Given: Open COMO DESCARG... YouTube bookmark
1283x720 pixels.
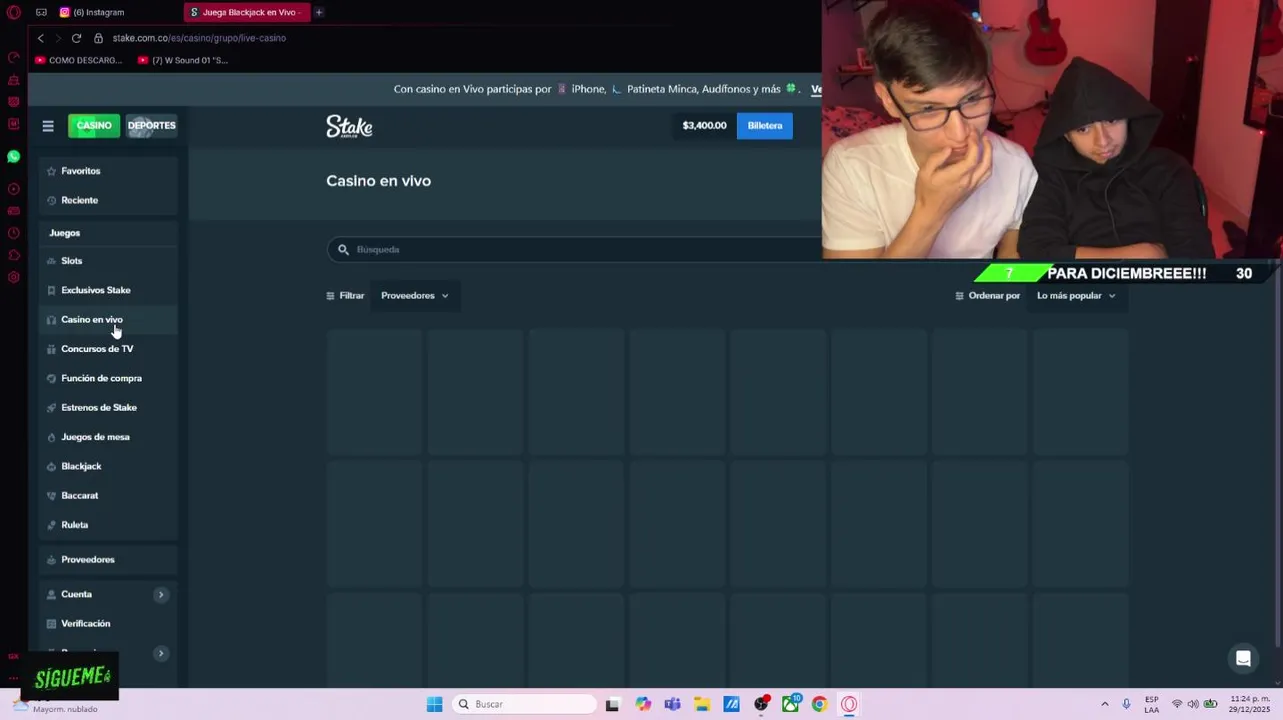Looking at the screenshot, I should [x=78, y=60].
